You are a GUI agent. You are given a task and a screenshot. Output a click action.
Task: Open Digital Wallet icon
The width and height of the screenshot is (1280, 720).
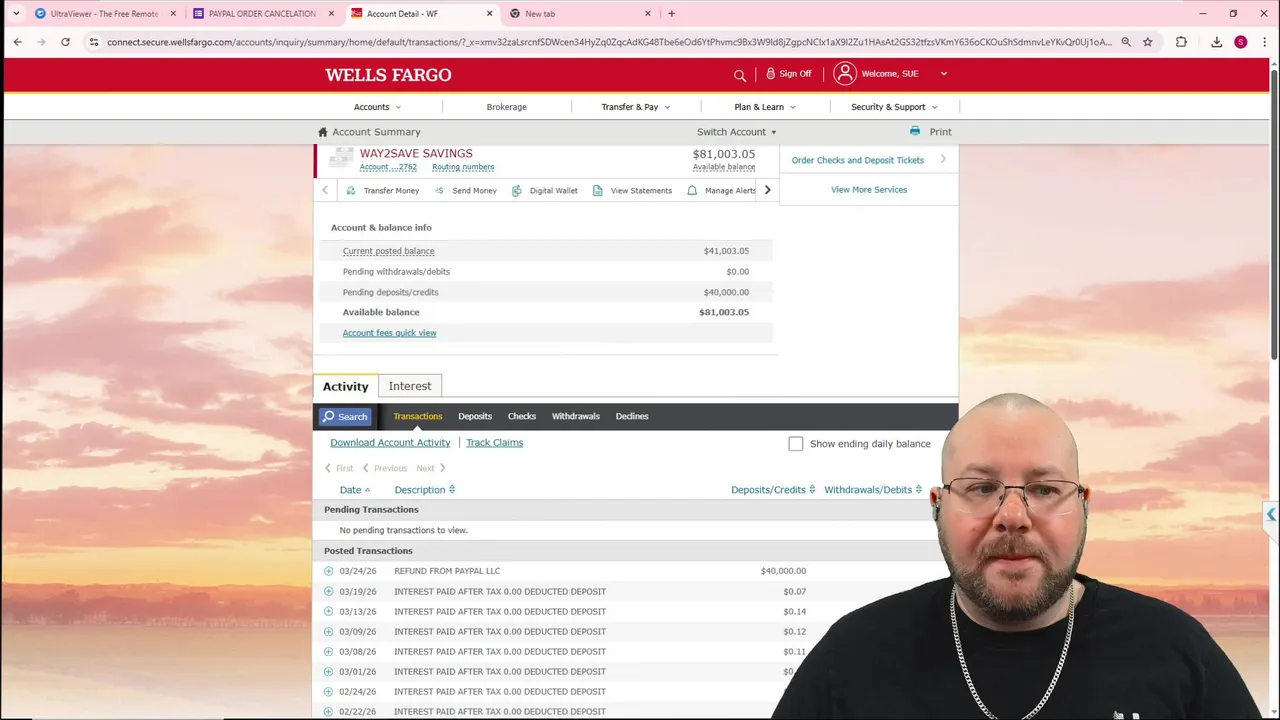click(x=517, y=190)
